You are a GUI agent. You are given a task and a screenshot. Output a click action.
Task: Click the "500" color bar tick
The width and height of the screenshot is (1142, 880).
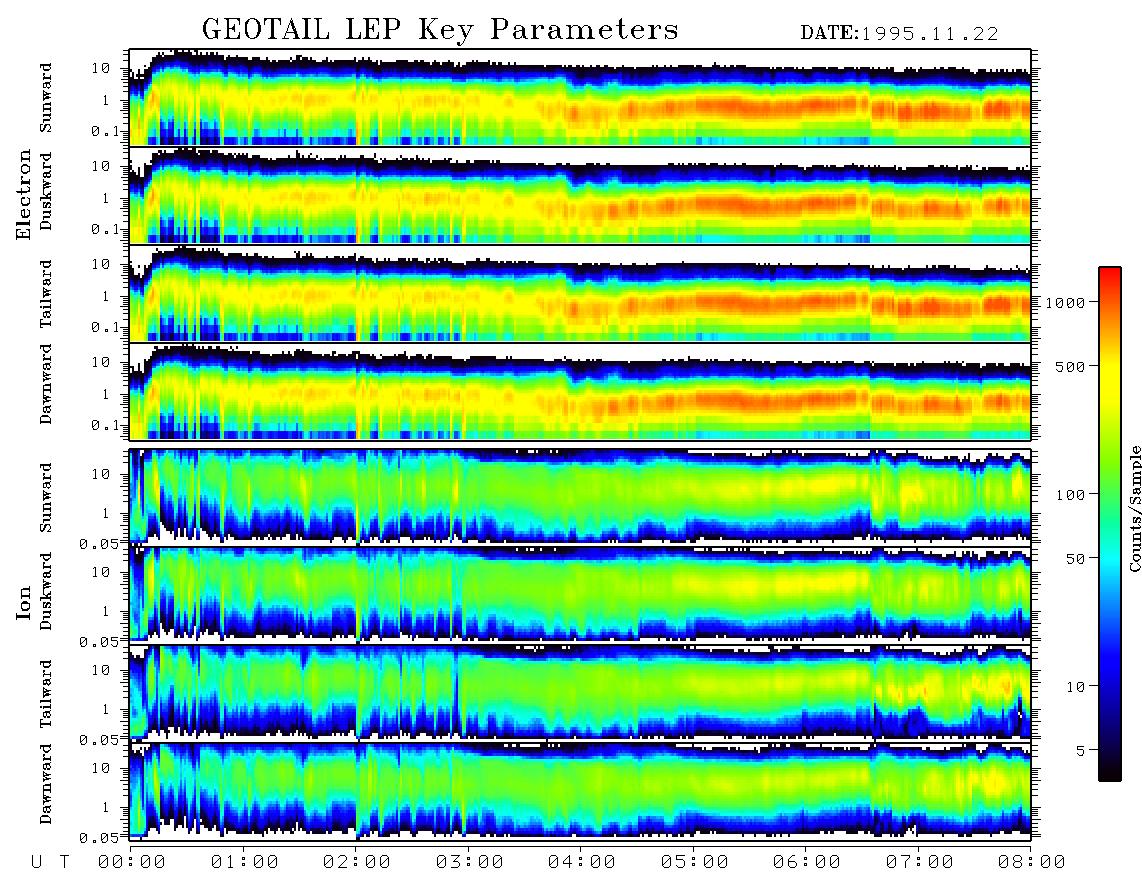[x=1070, y=366]
